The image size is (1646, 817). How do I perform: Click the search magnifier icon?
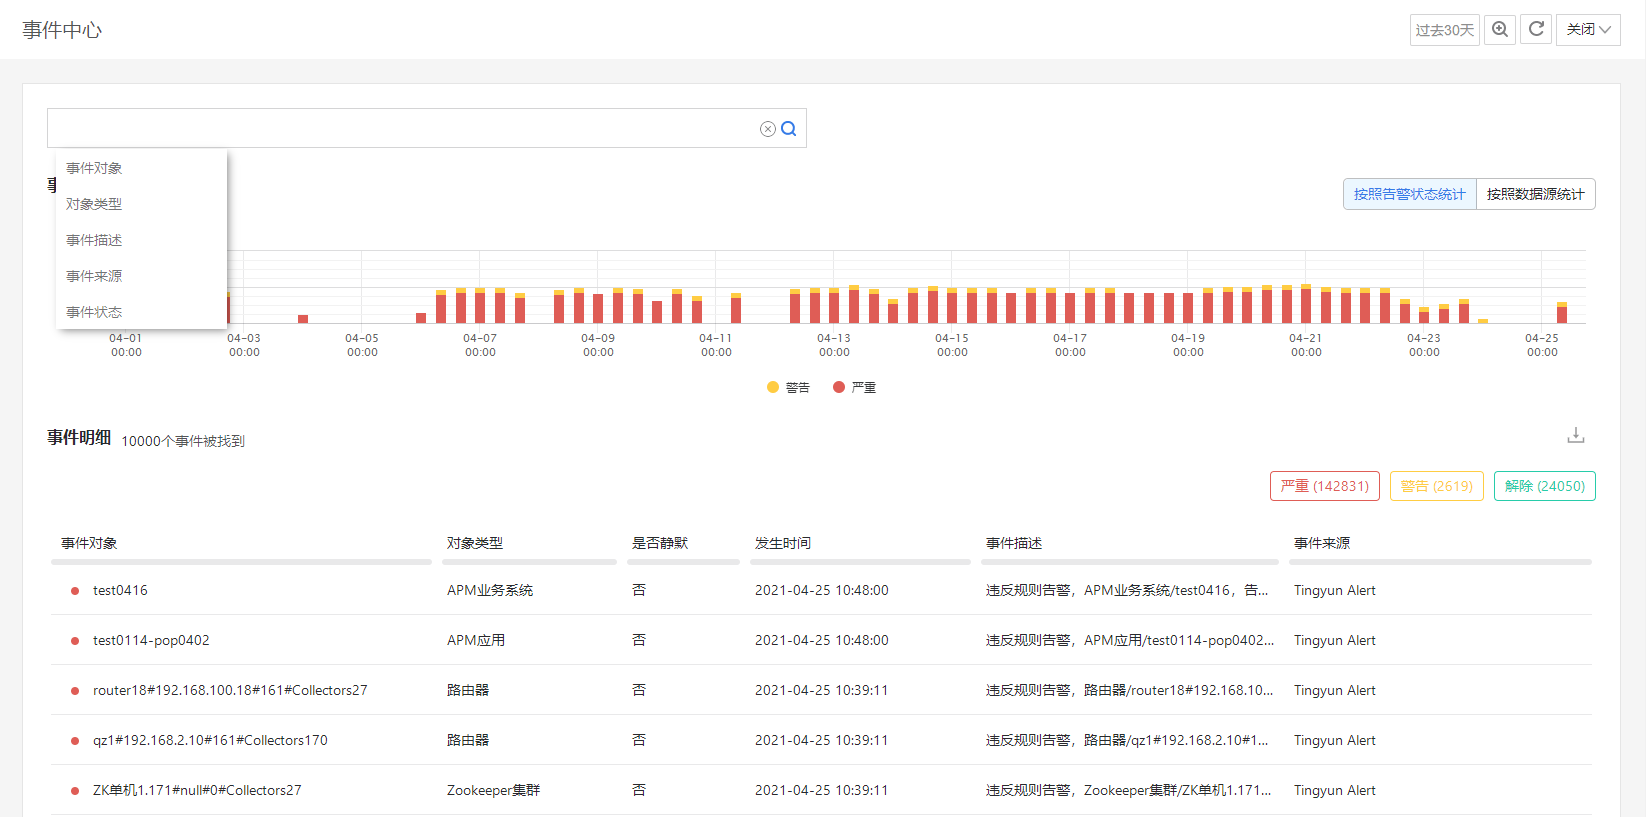[x=788, y=128]
